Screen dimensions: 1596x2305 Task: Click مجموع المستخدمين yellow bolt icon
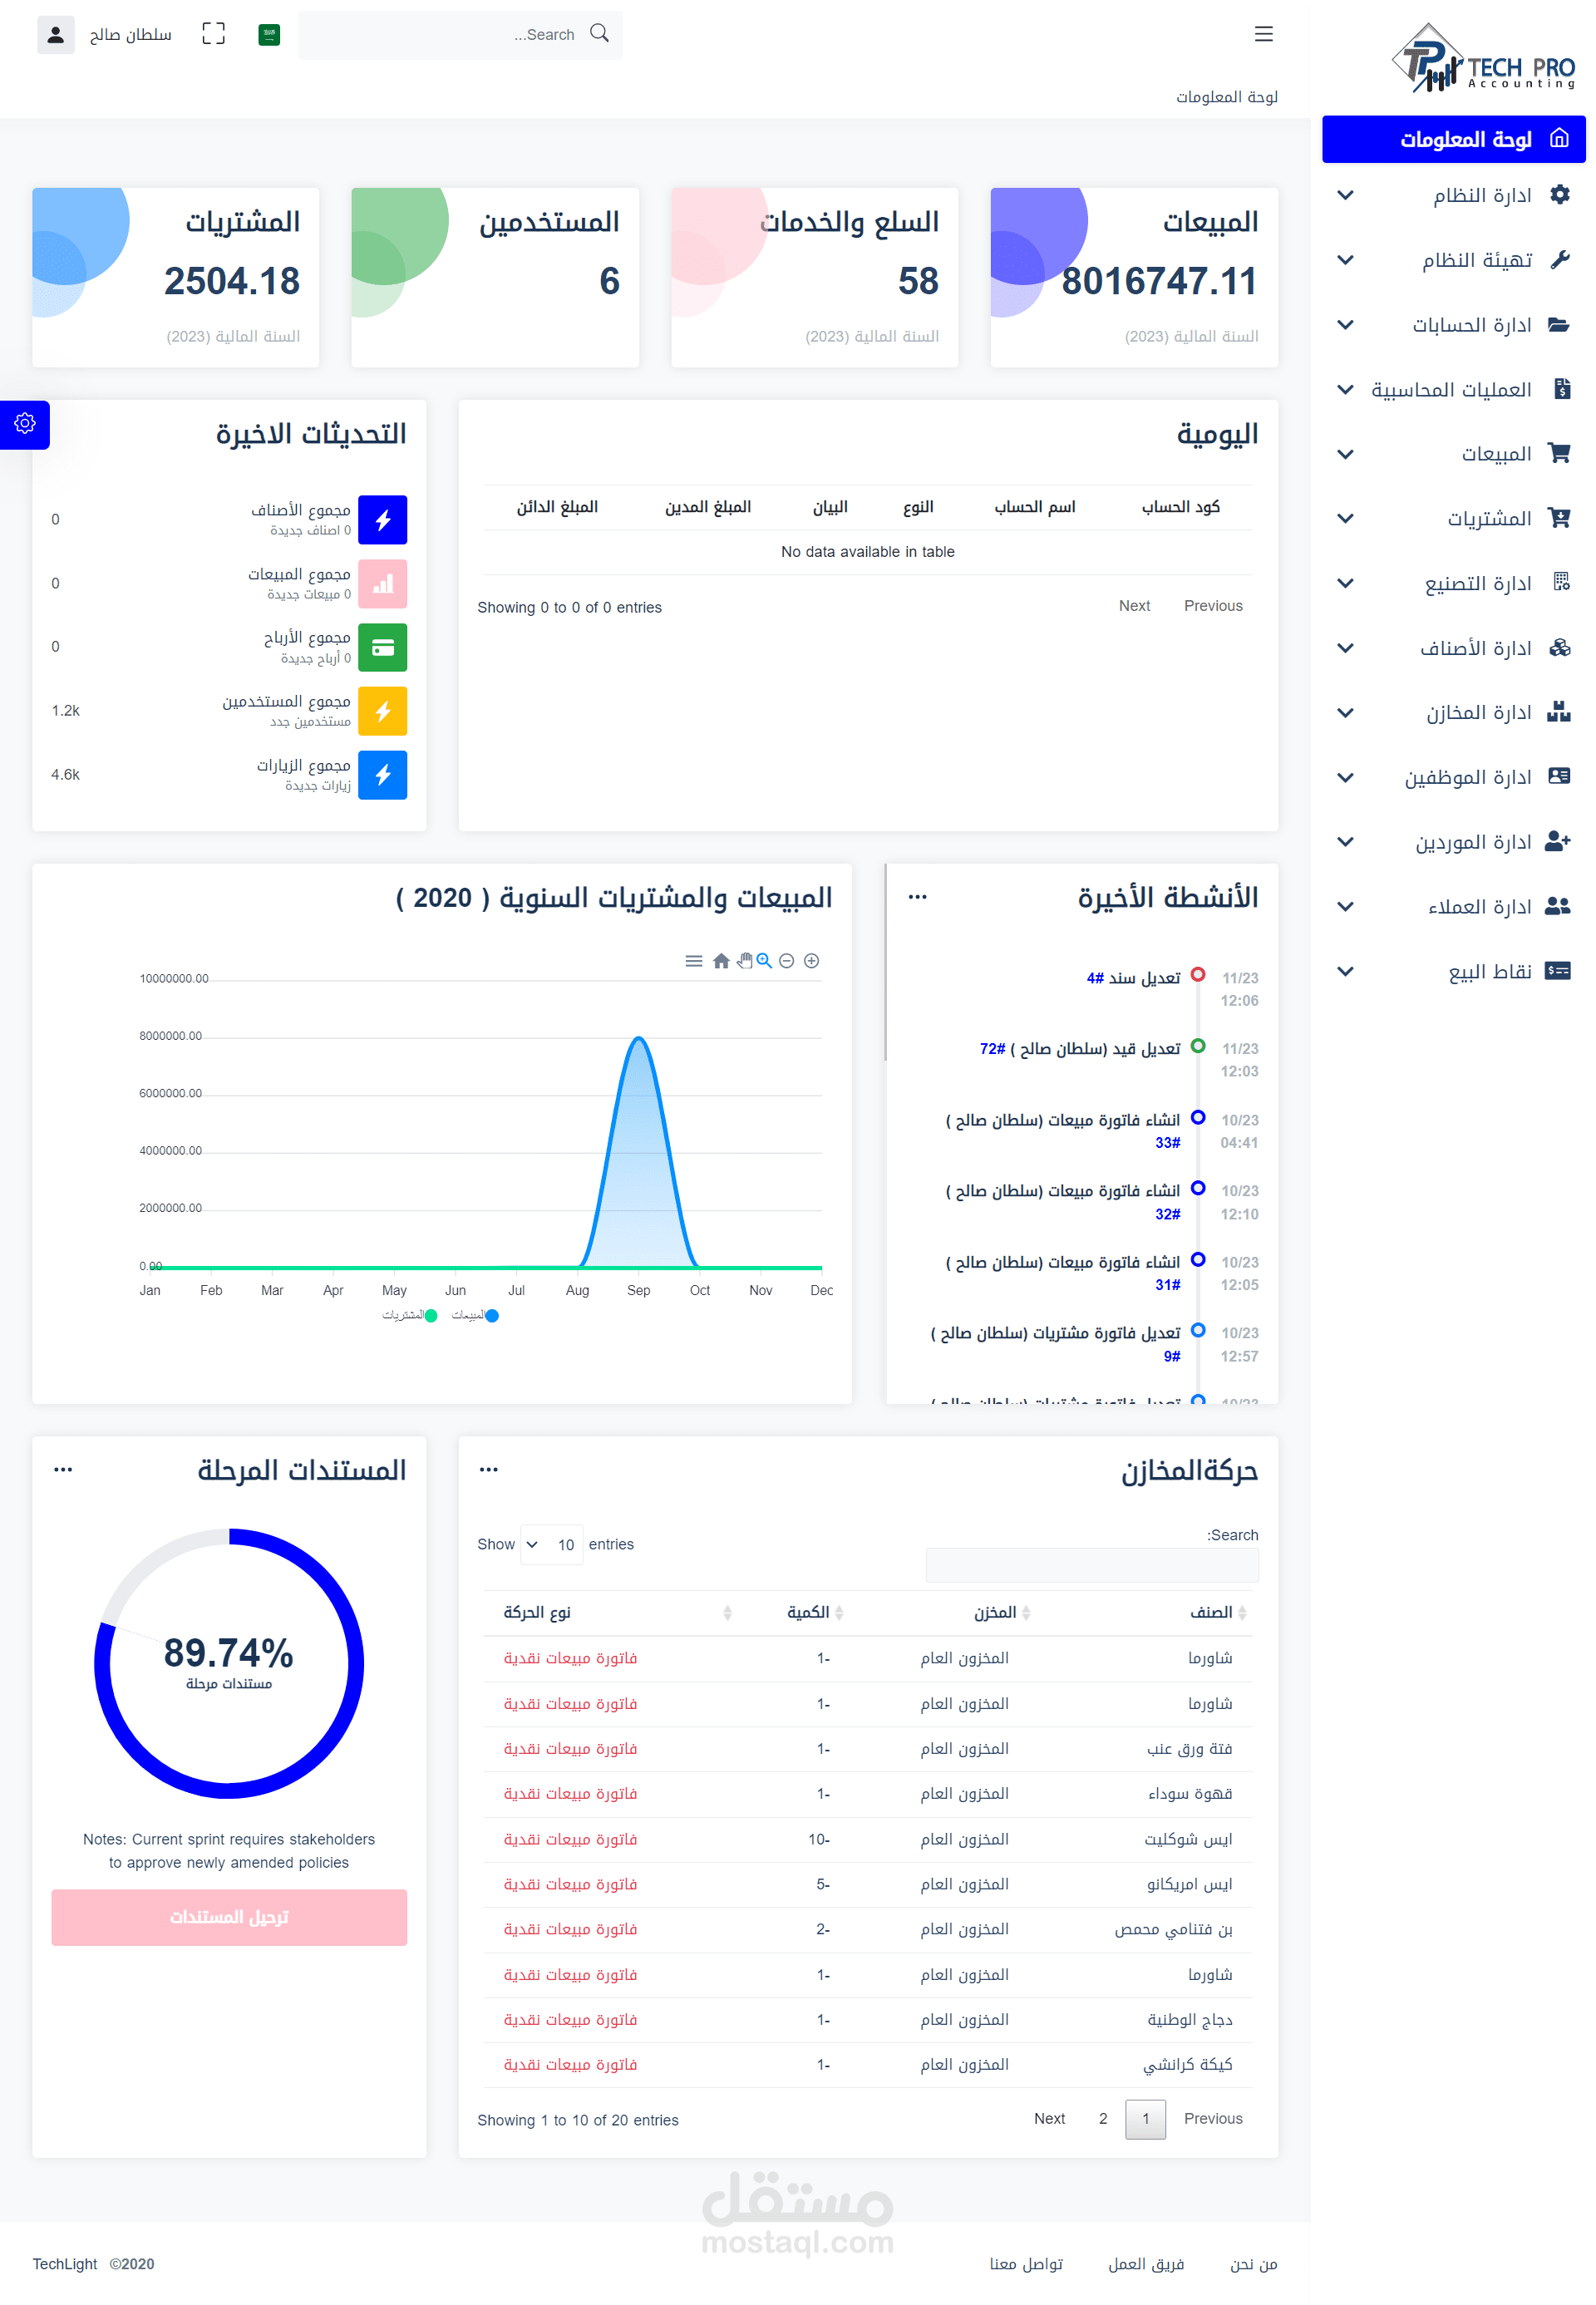pyautogui.click(x=383, y=711)
